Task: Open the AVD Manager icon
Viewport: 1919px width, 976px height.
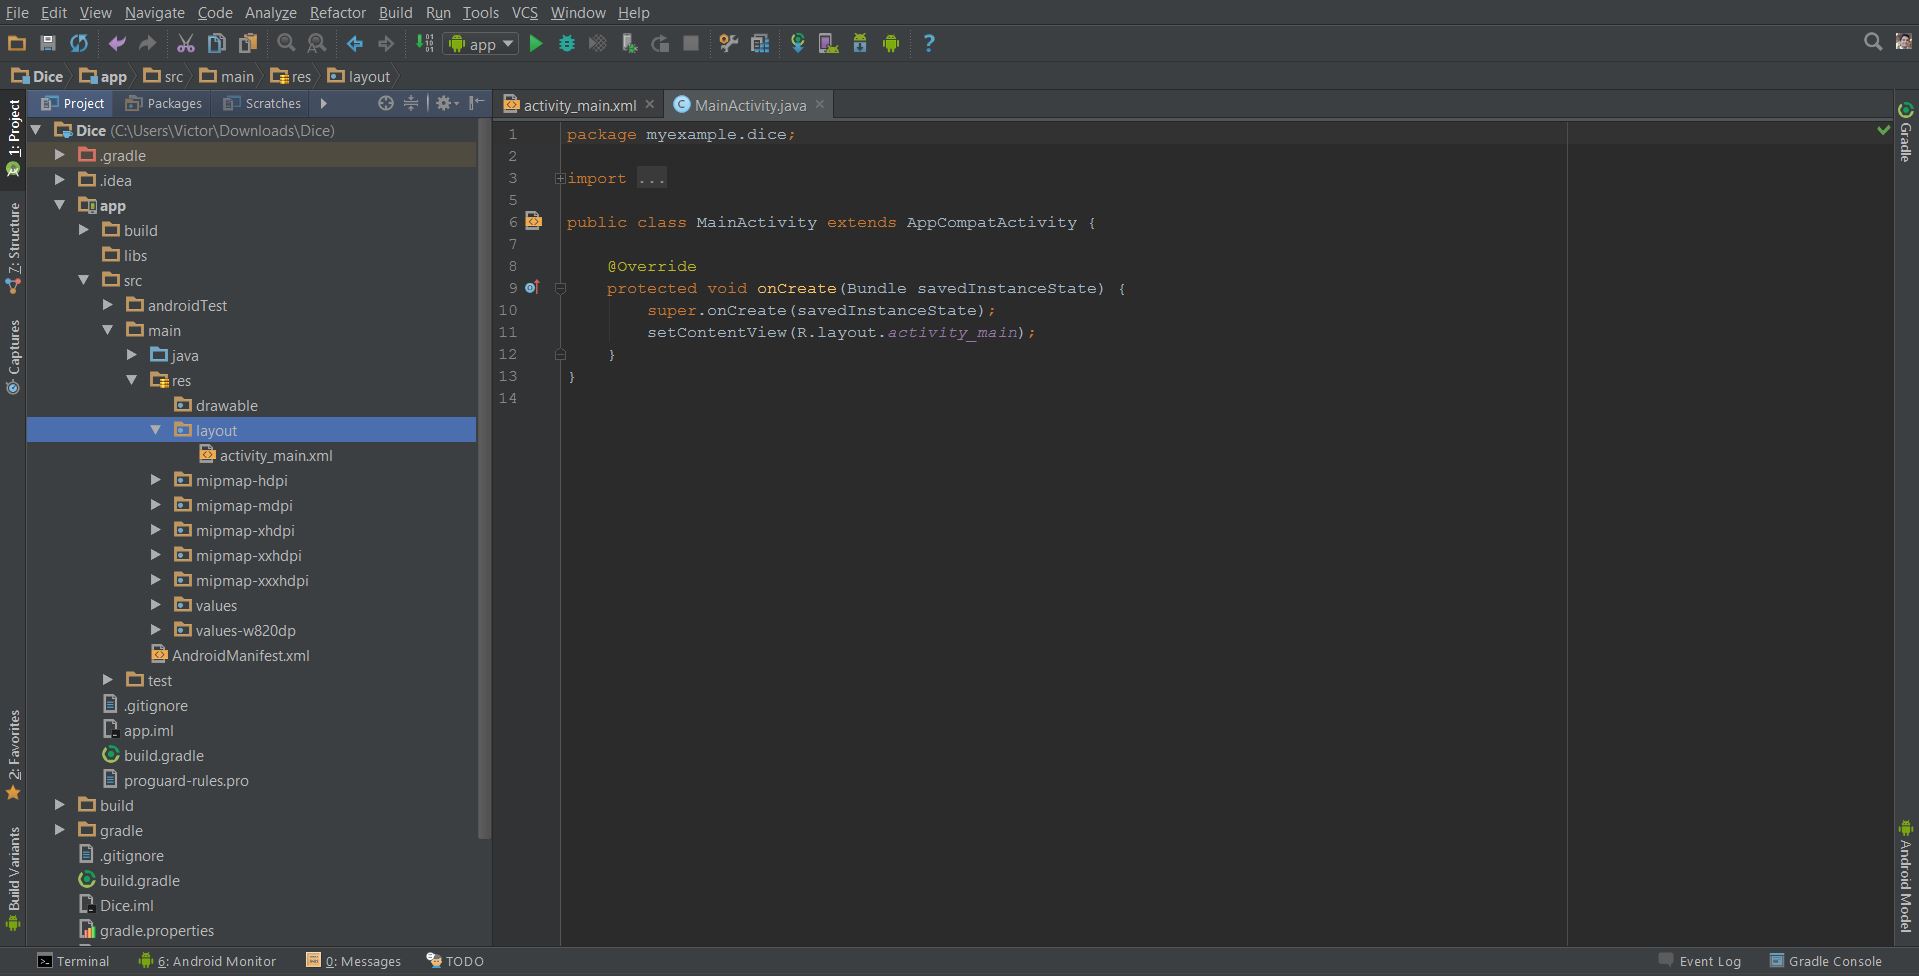Action: (828, 43)
